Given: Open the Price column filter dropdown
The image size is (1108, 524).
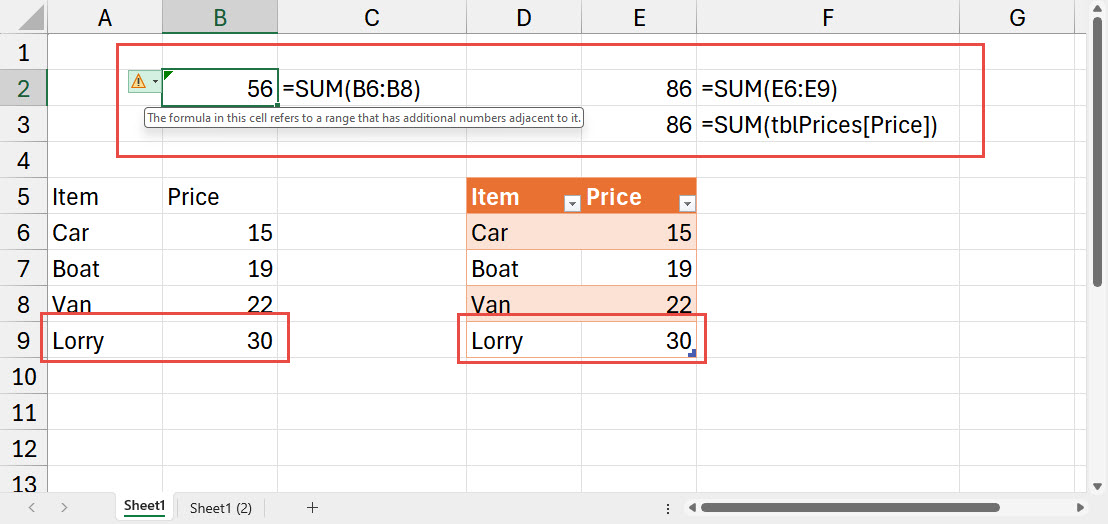Looking at the screenshot, I should tap(686, 203).
